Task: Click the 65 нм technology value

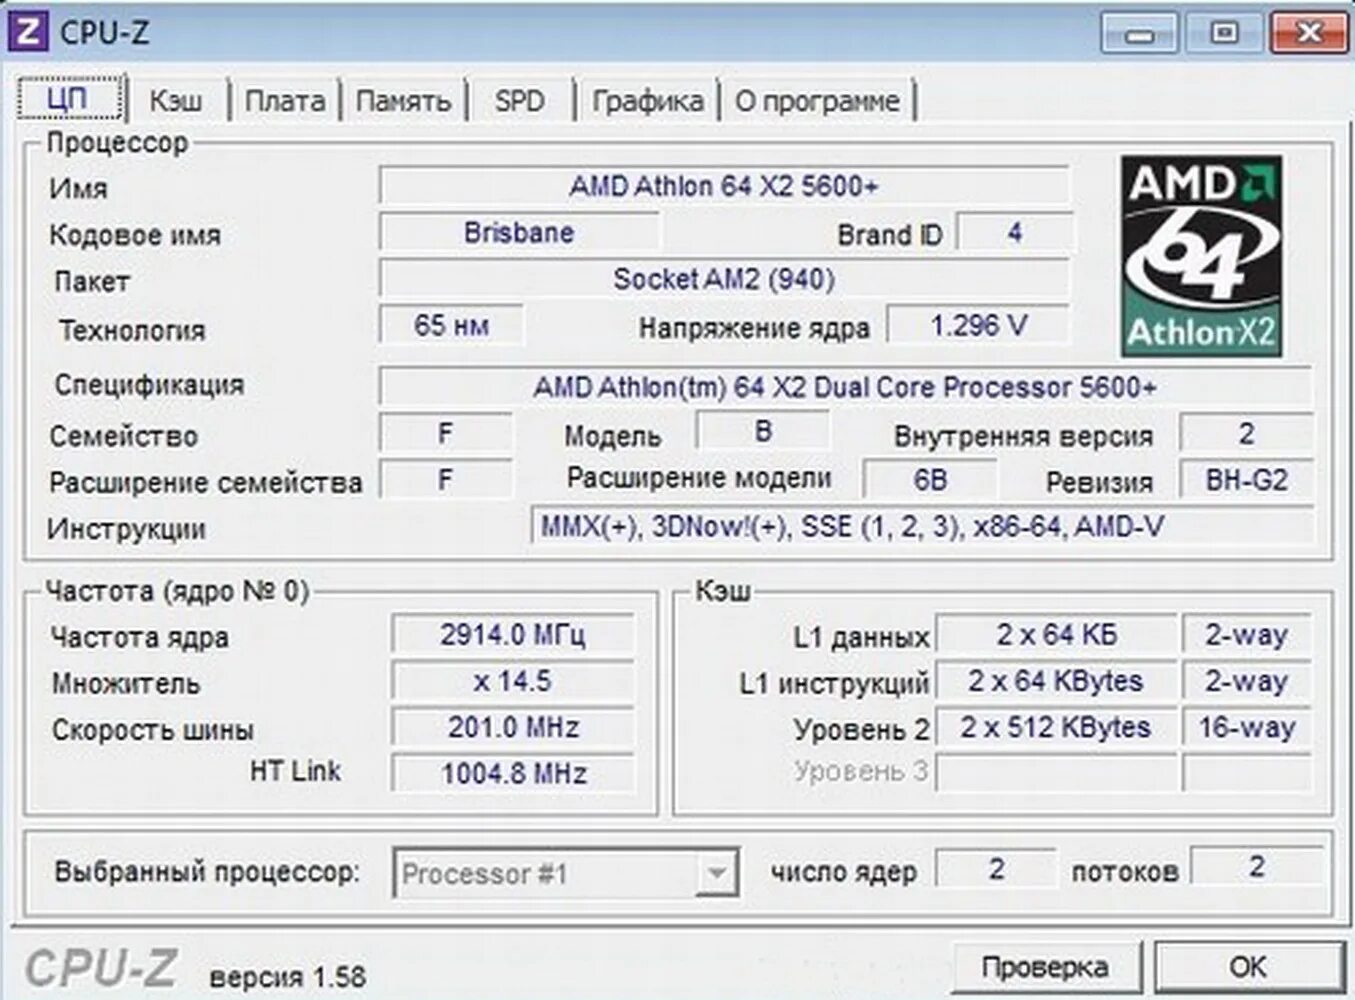Action: coord(451,325)
